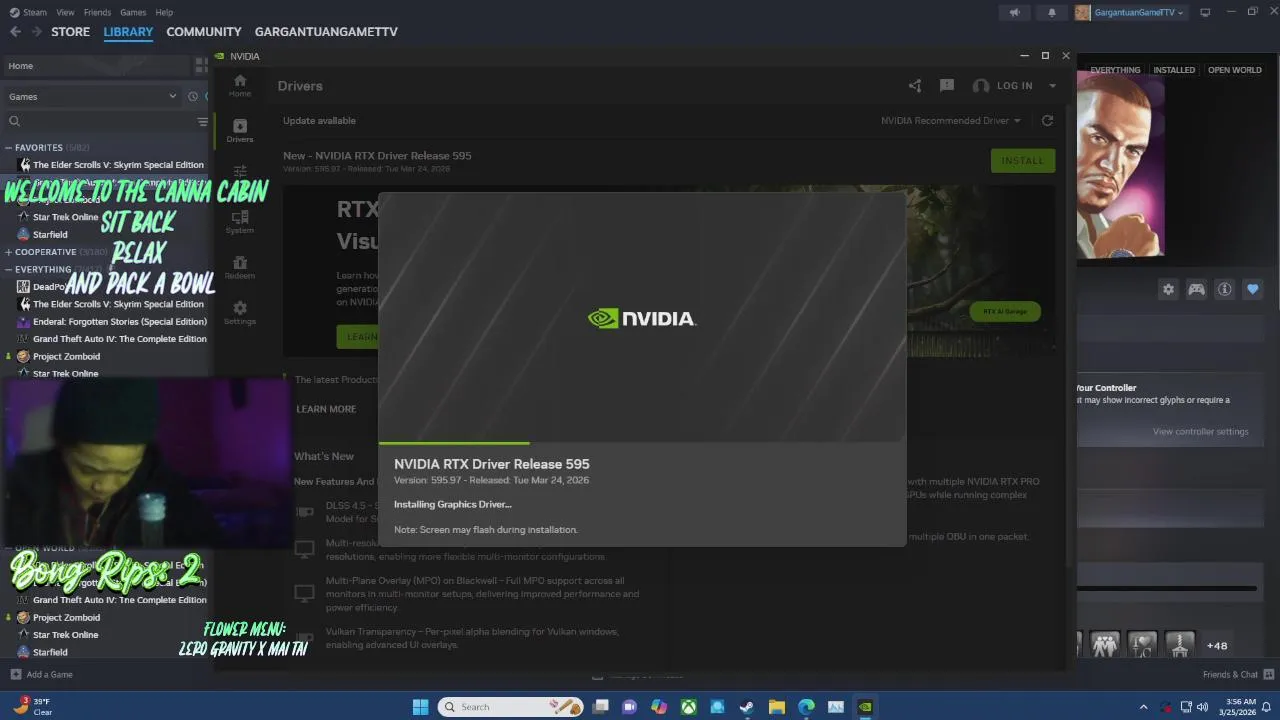Screen dimensions: 1280x720
Task: Show game info icon in Steam
Action: pyautogui.click(x=1224, y=289)
